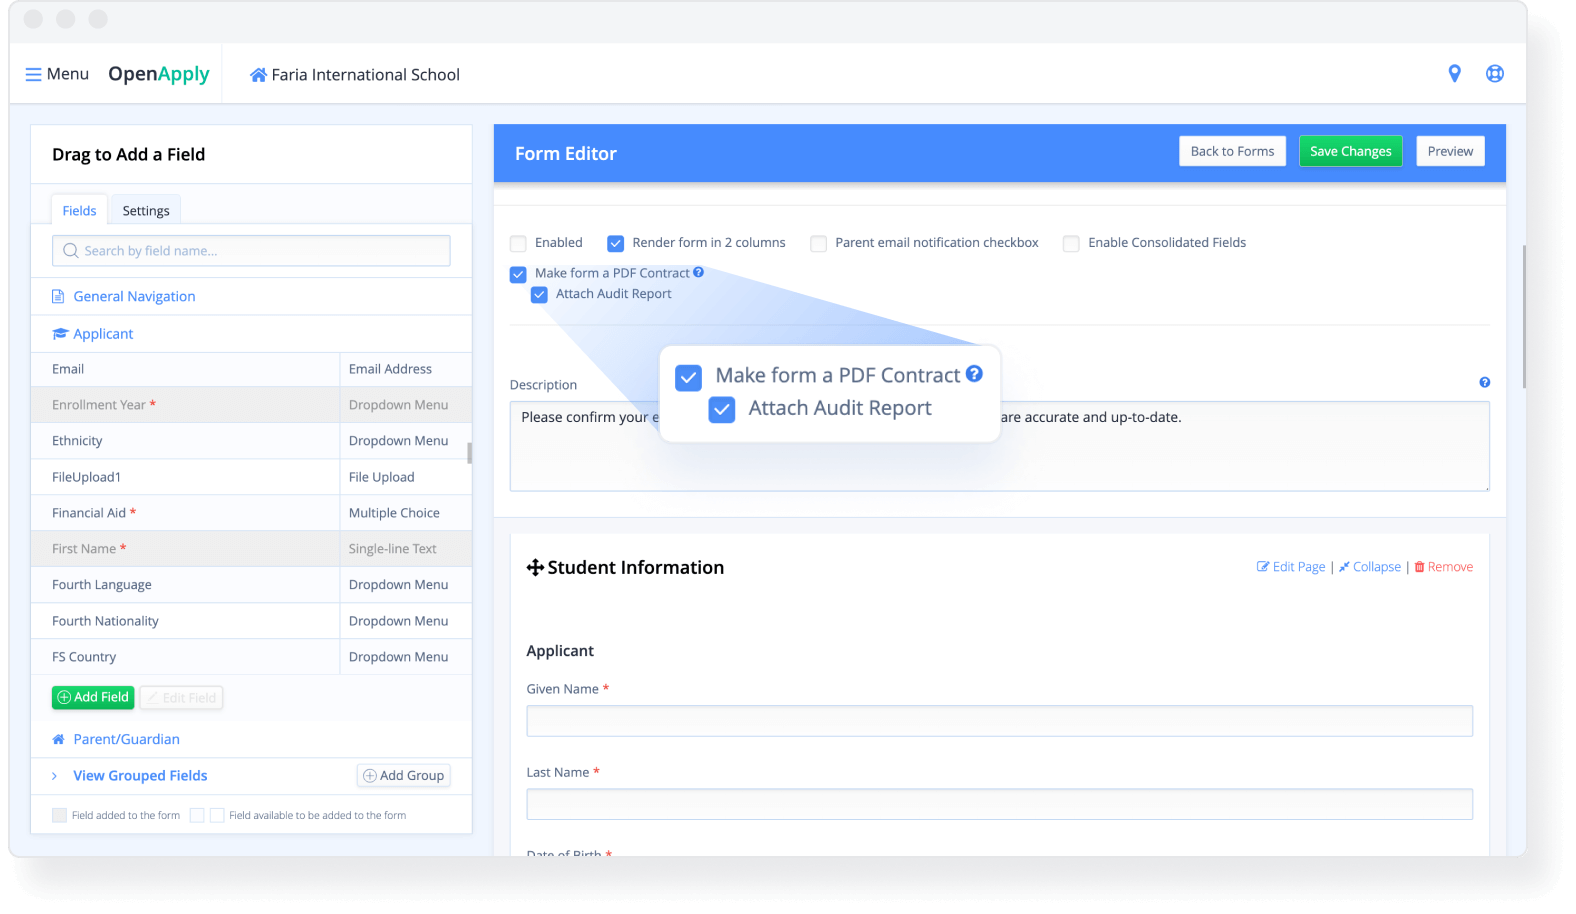Click the Search by field name box
The image size is (1576, 914).
point(251,251)
